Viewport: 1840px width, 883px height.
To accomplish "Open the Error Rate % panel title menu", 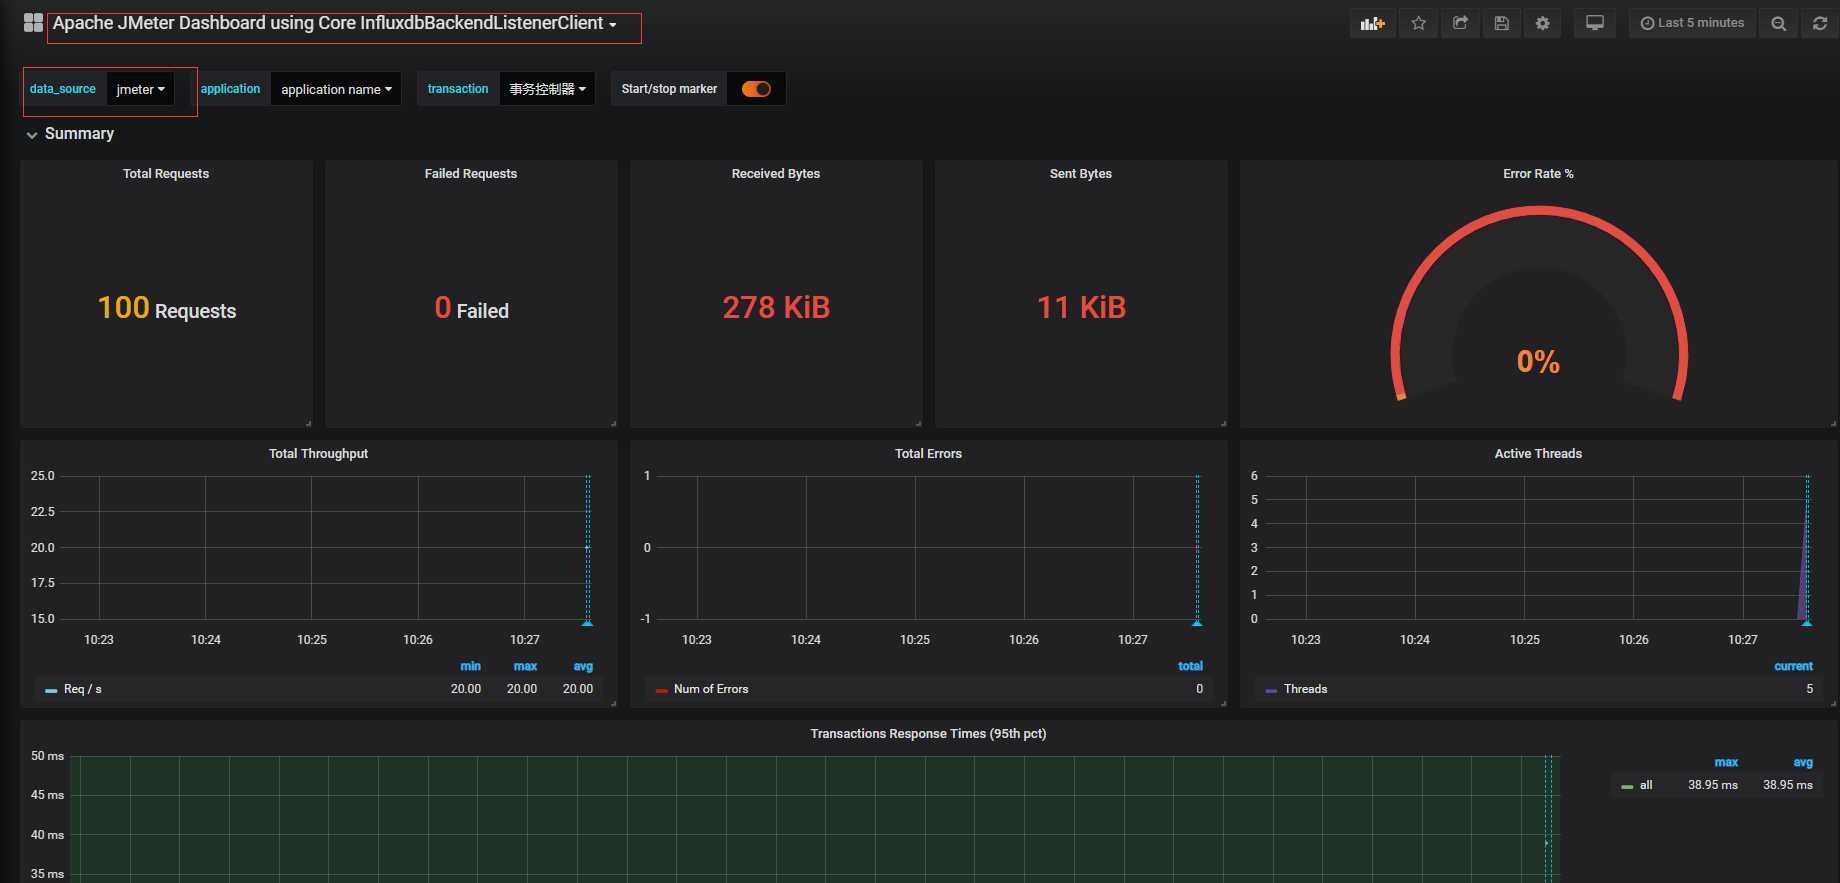I will click(x=1538, y=174).
